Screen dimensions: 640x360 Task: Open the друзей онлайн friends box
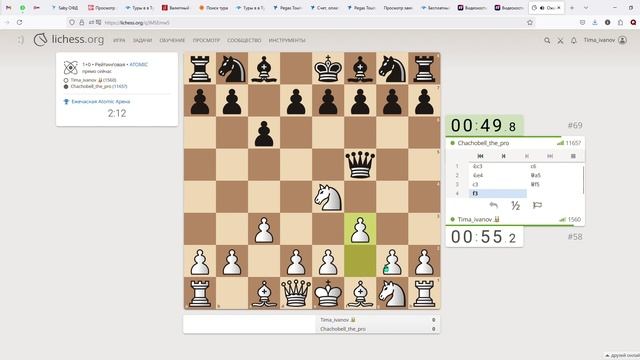coord(622,356)
